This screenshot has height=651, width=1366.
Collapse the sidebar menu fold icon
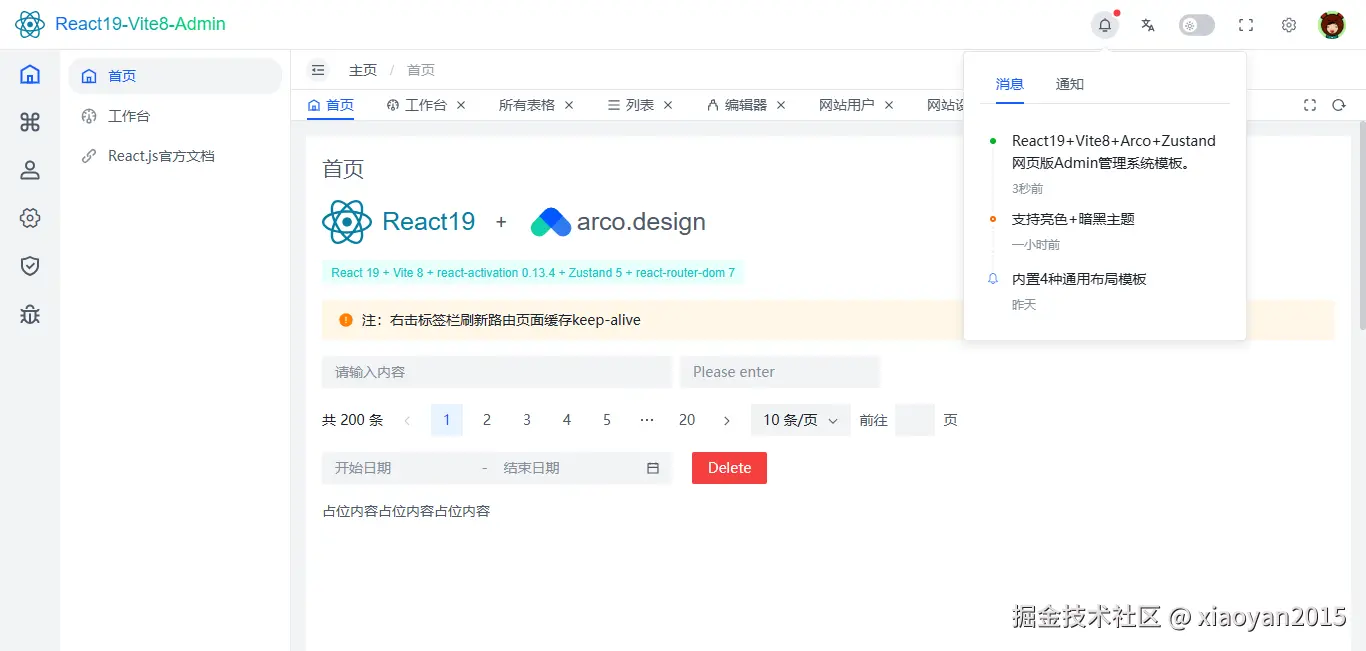coord(318,70)
